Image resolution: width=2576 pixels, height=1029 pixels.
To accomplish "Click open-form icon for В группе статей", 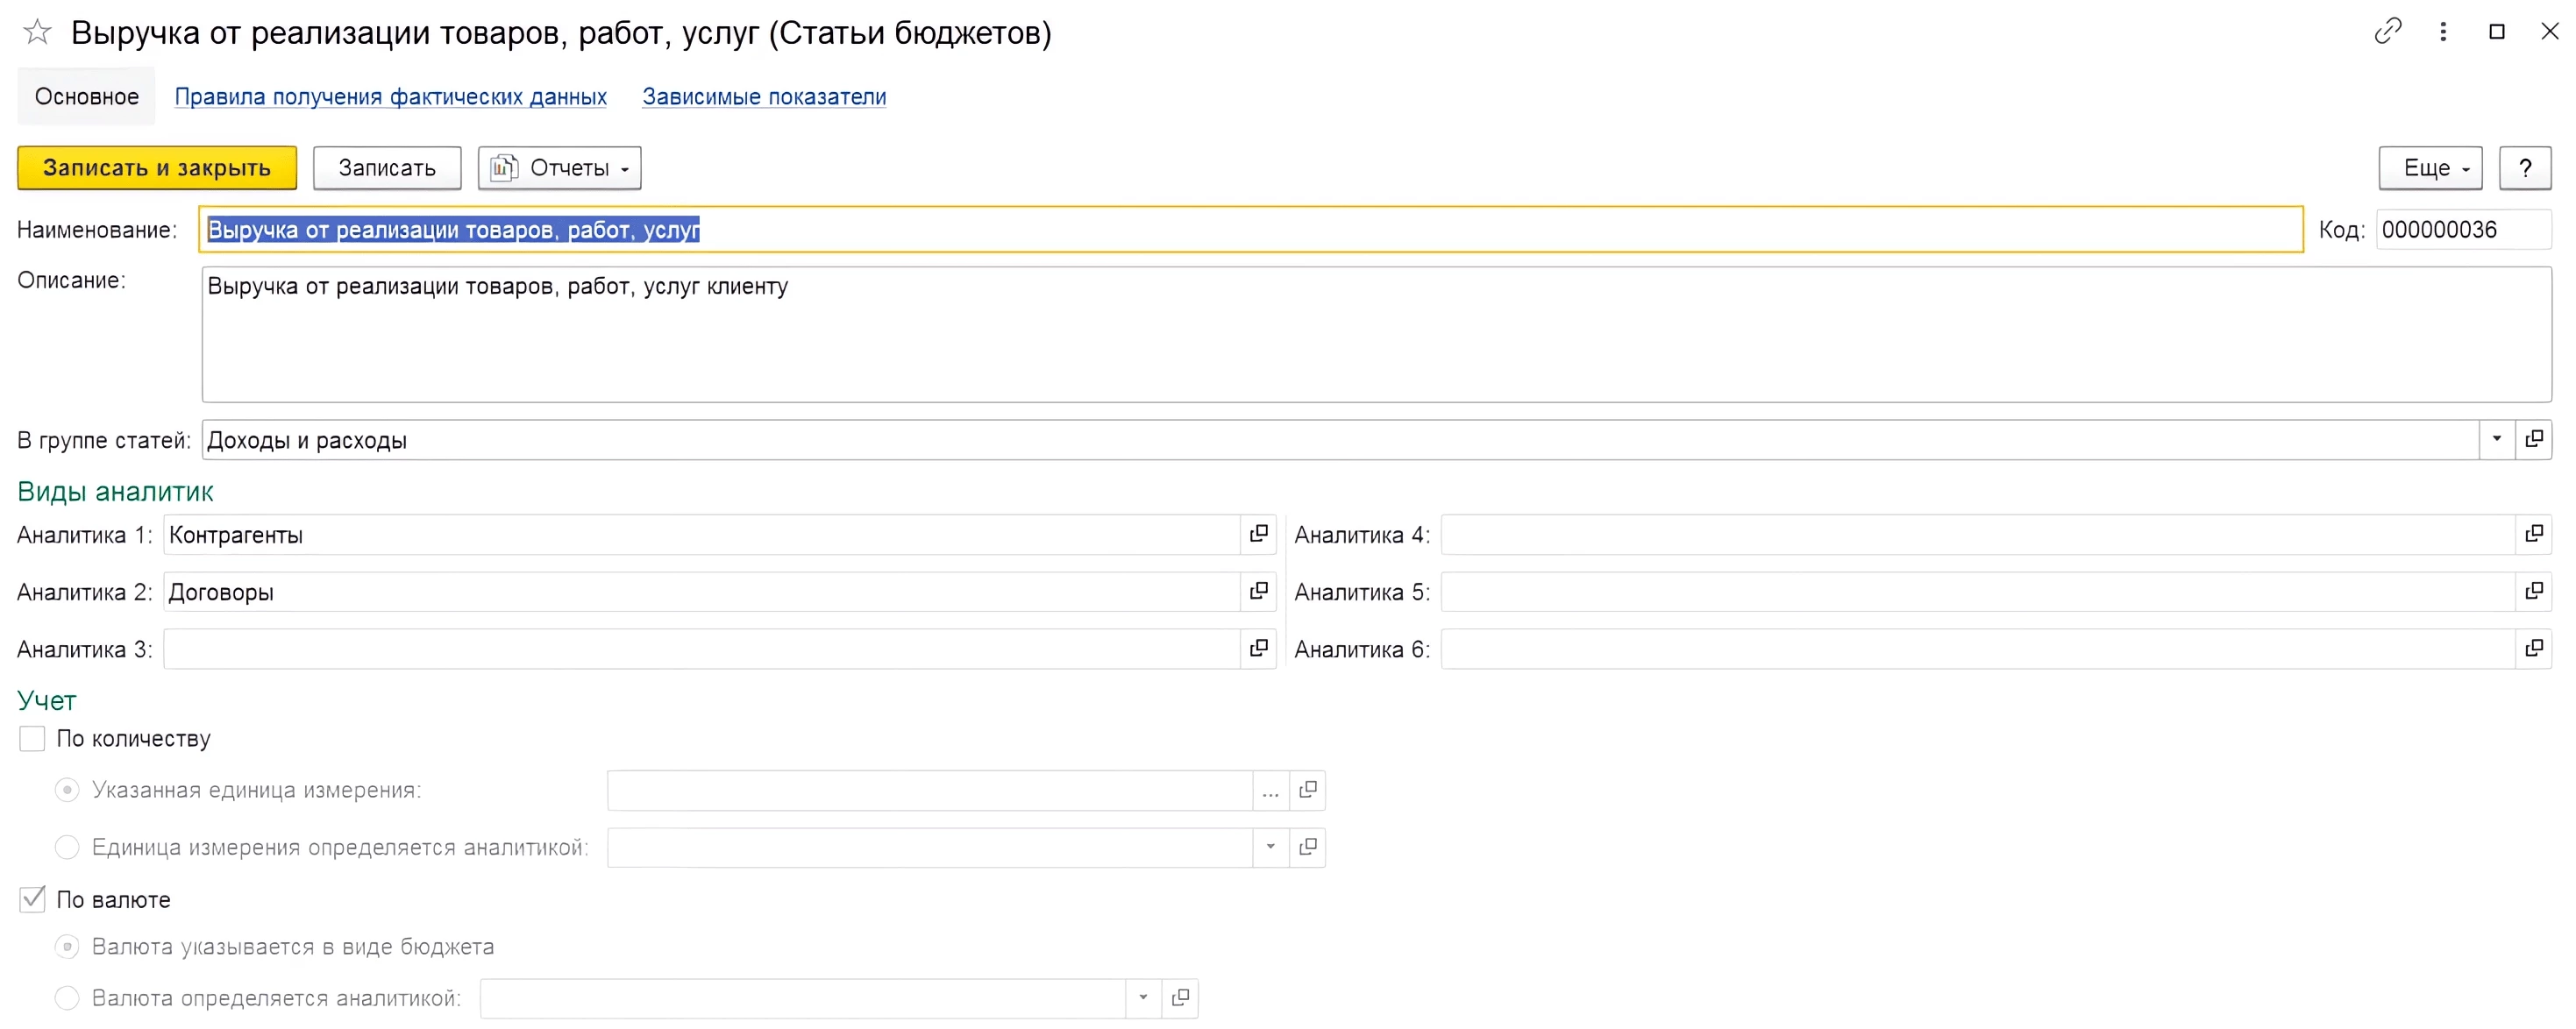I will point(2533,439).
